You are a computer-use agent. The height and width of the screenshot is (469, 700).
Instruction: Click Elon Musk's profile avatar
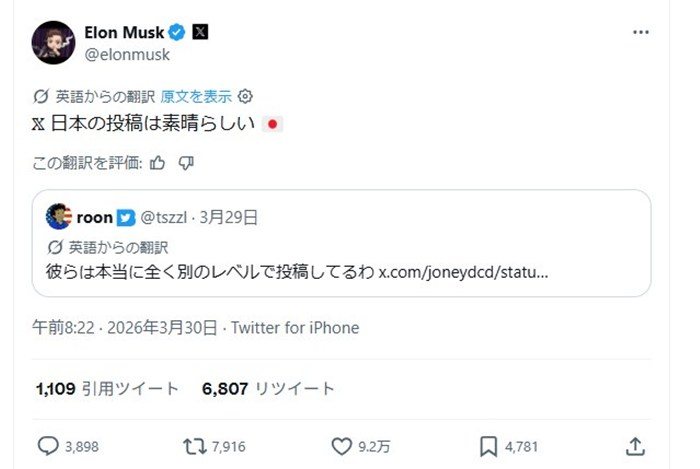click(x=53, y=42)
